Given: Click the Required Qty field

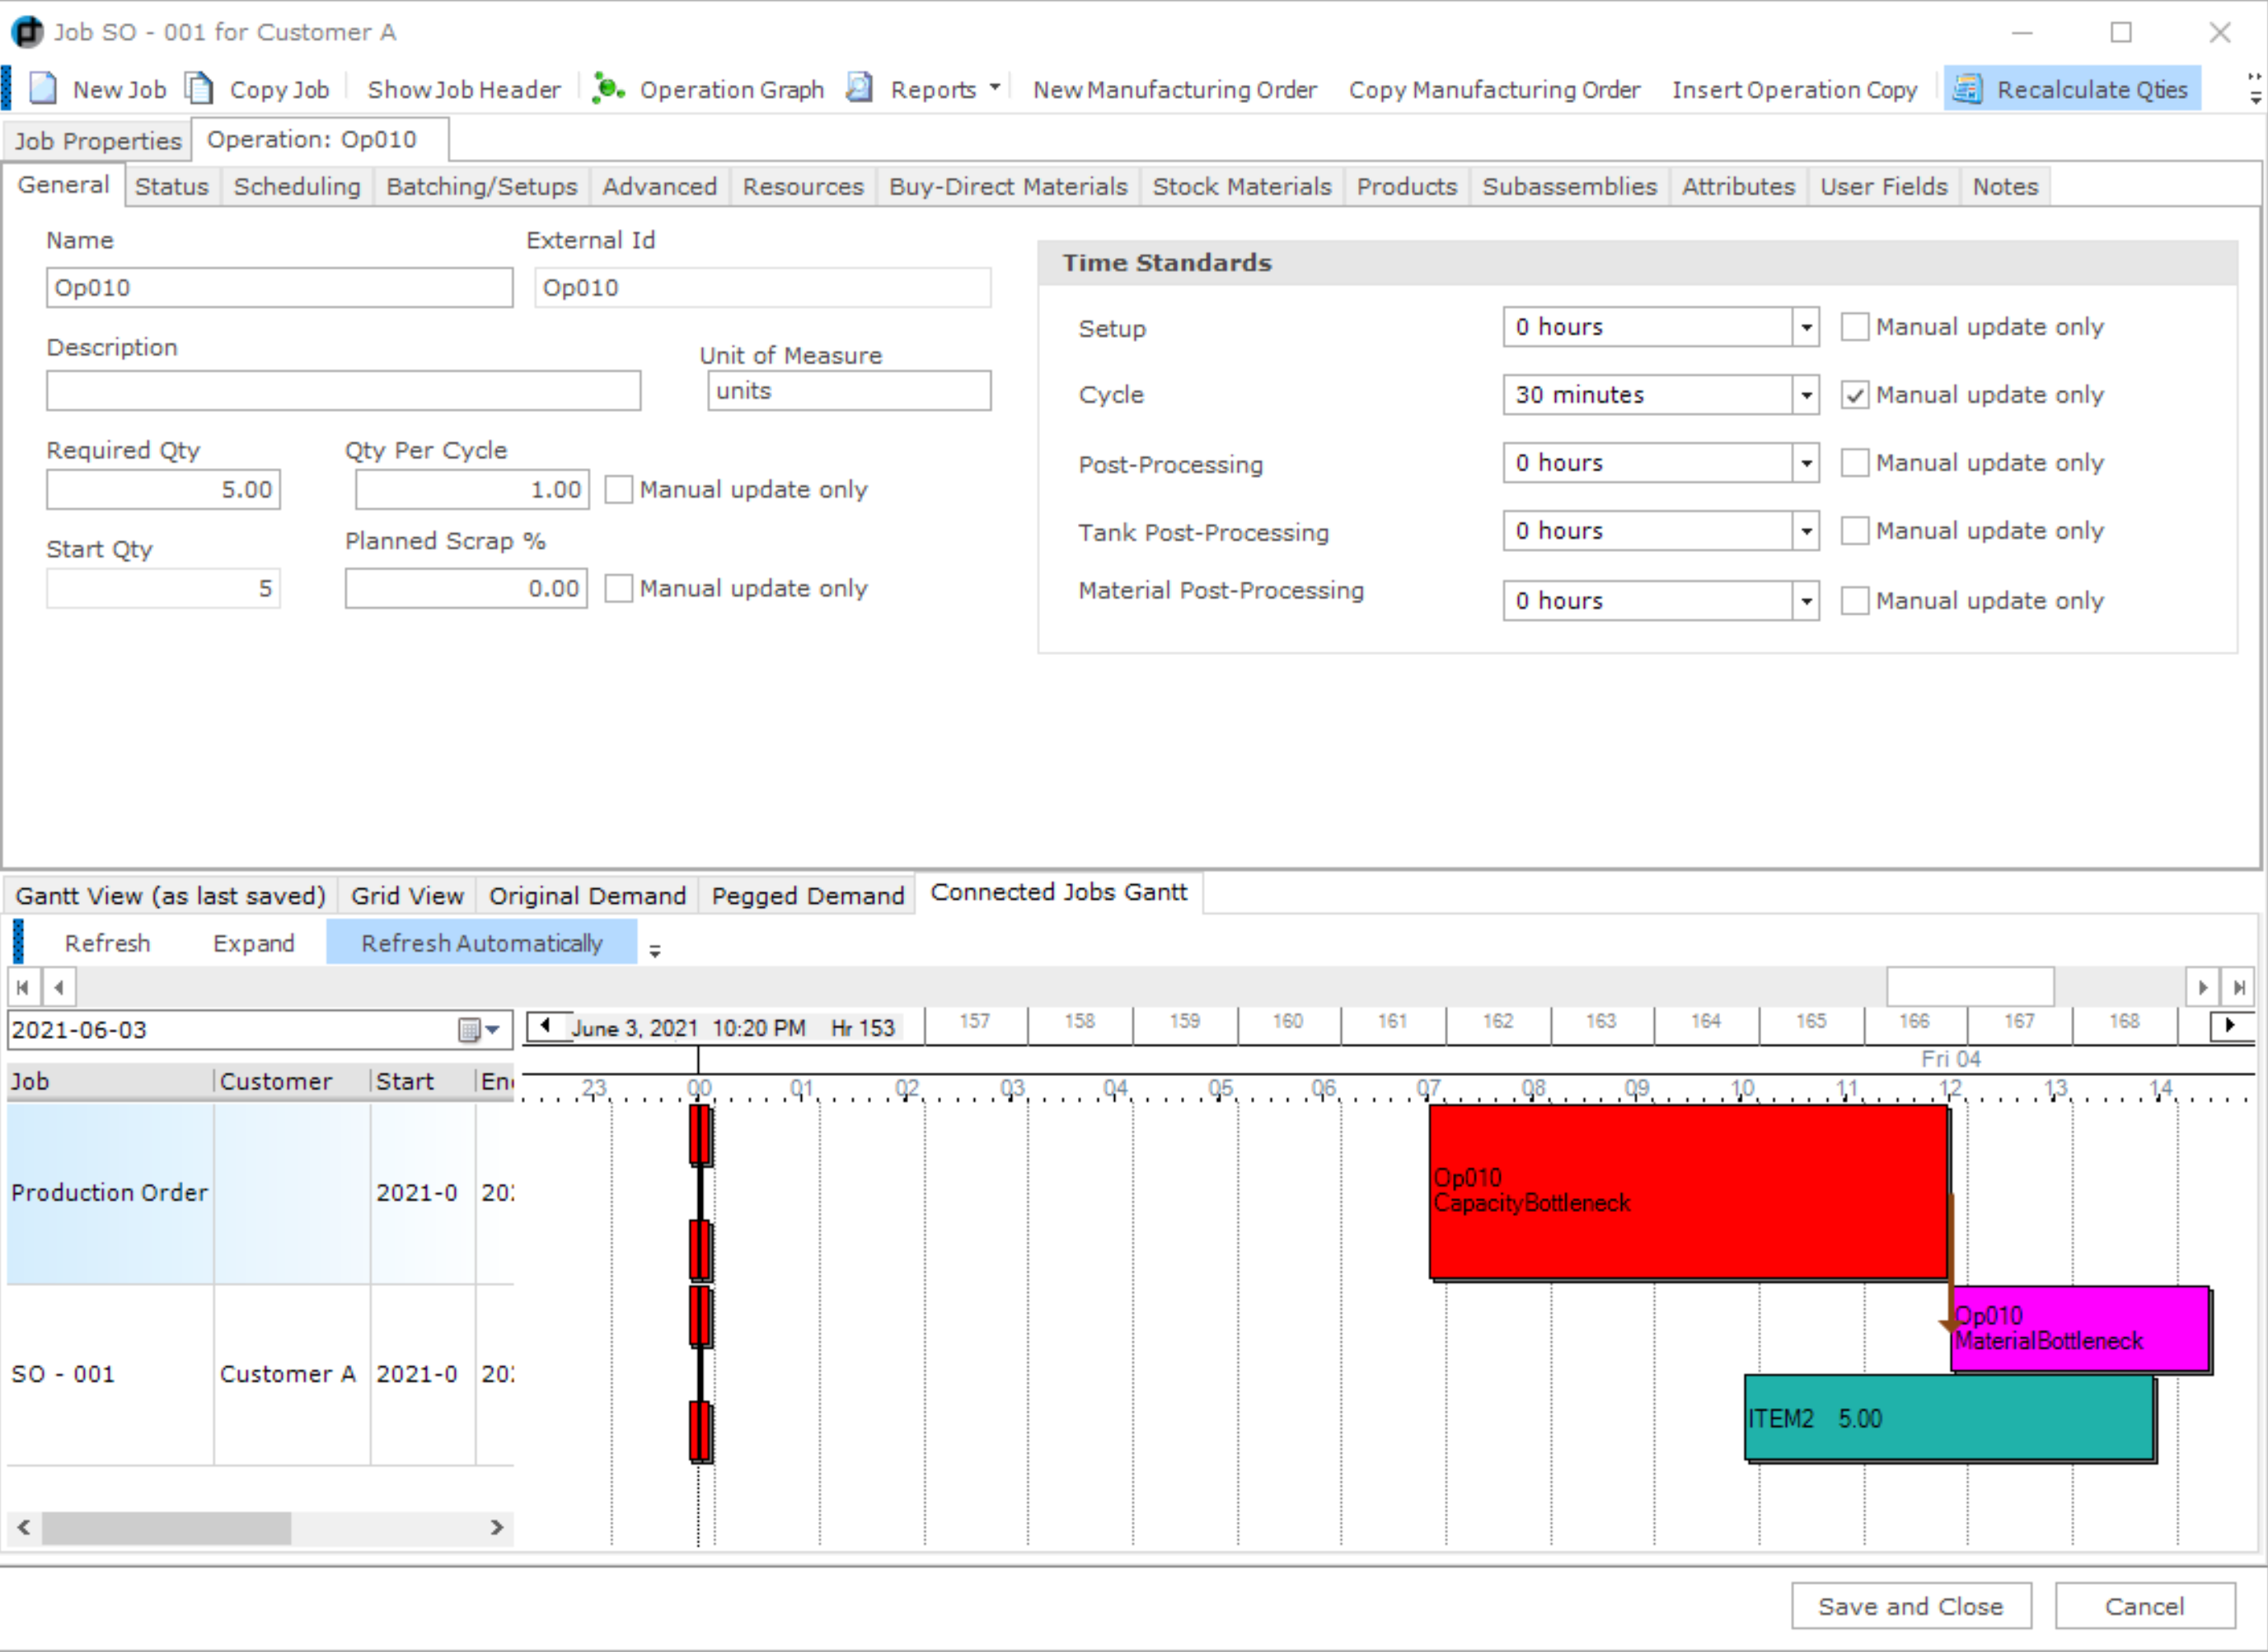Looking at the screenshot, I should pyautogui.click(x=164, y=490).
